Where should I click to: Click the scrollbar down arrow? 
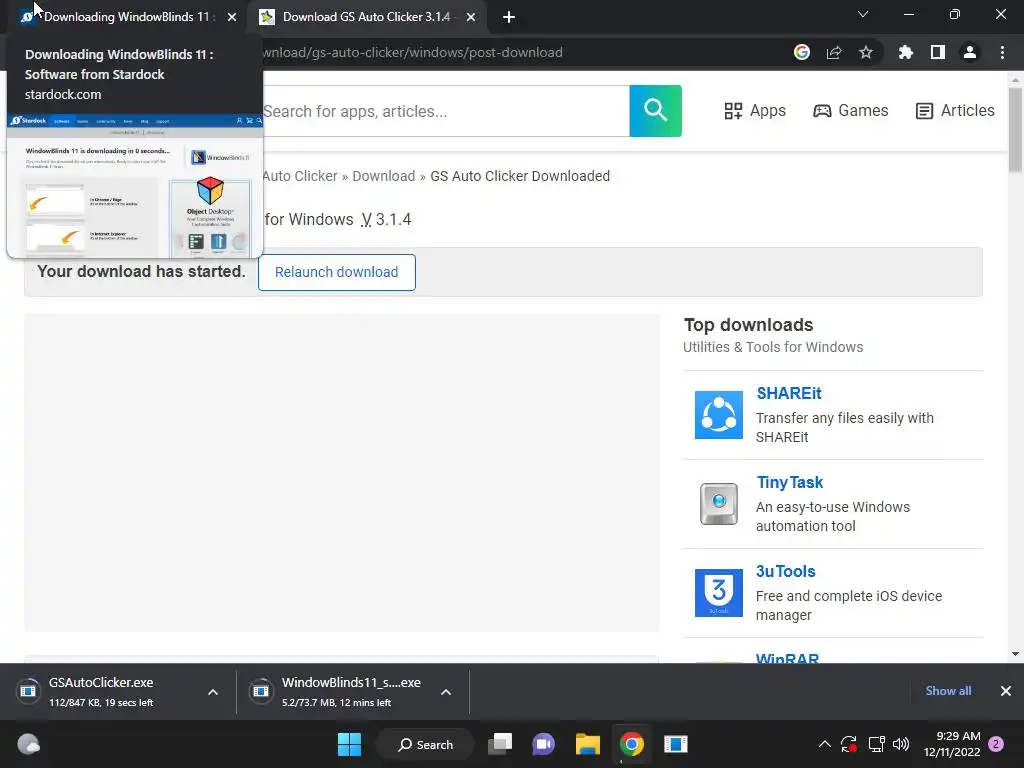(x=1015, y=654)
